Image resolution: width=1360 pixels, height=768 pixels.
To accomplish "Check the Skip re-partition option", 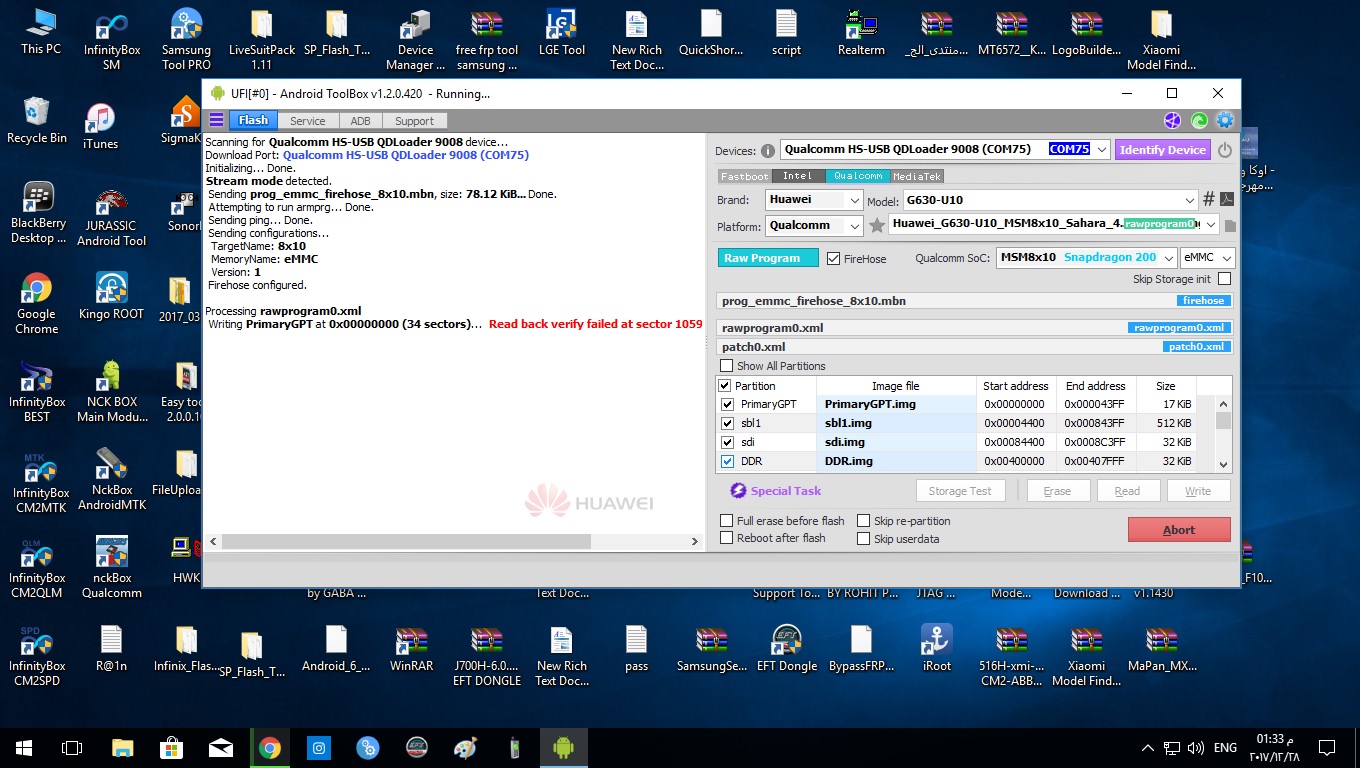I will [864, 521].
